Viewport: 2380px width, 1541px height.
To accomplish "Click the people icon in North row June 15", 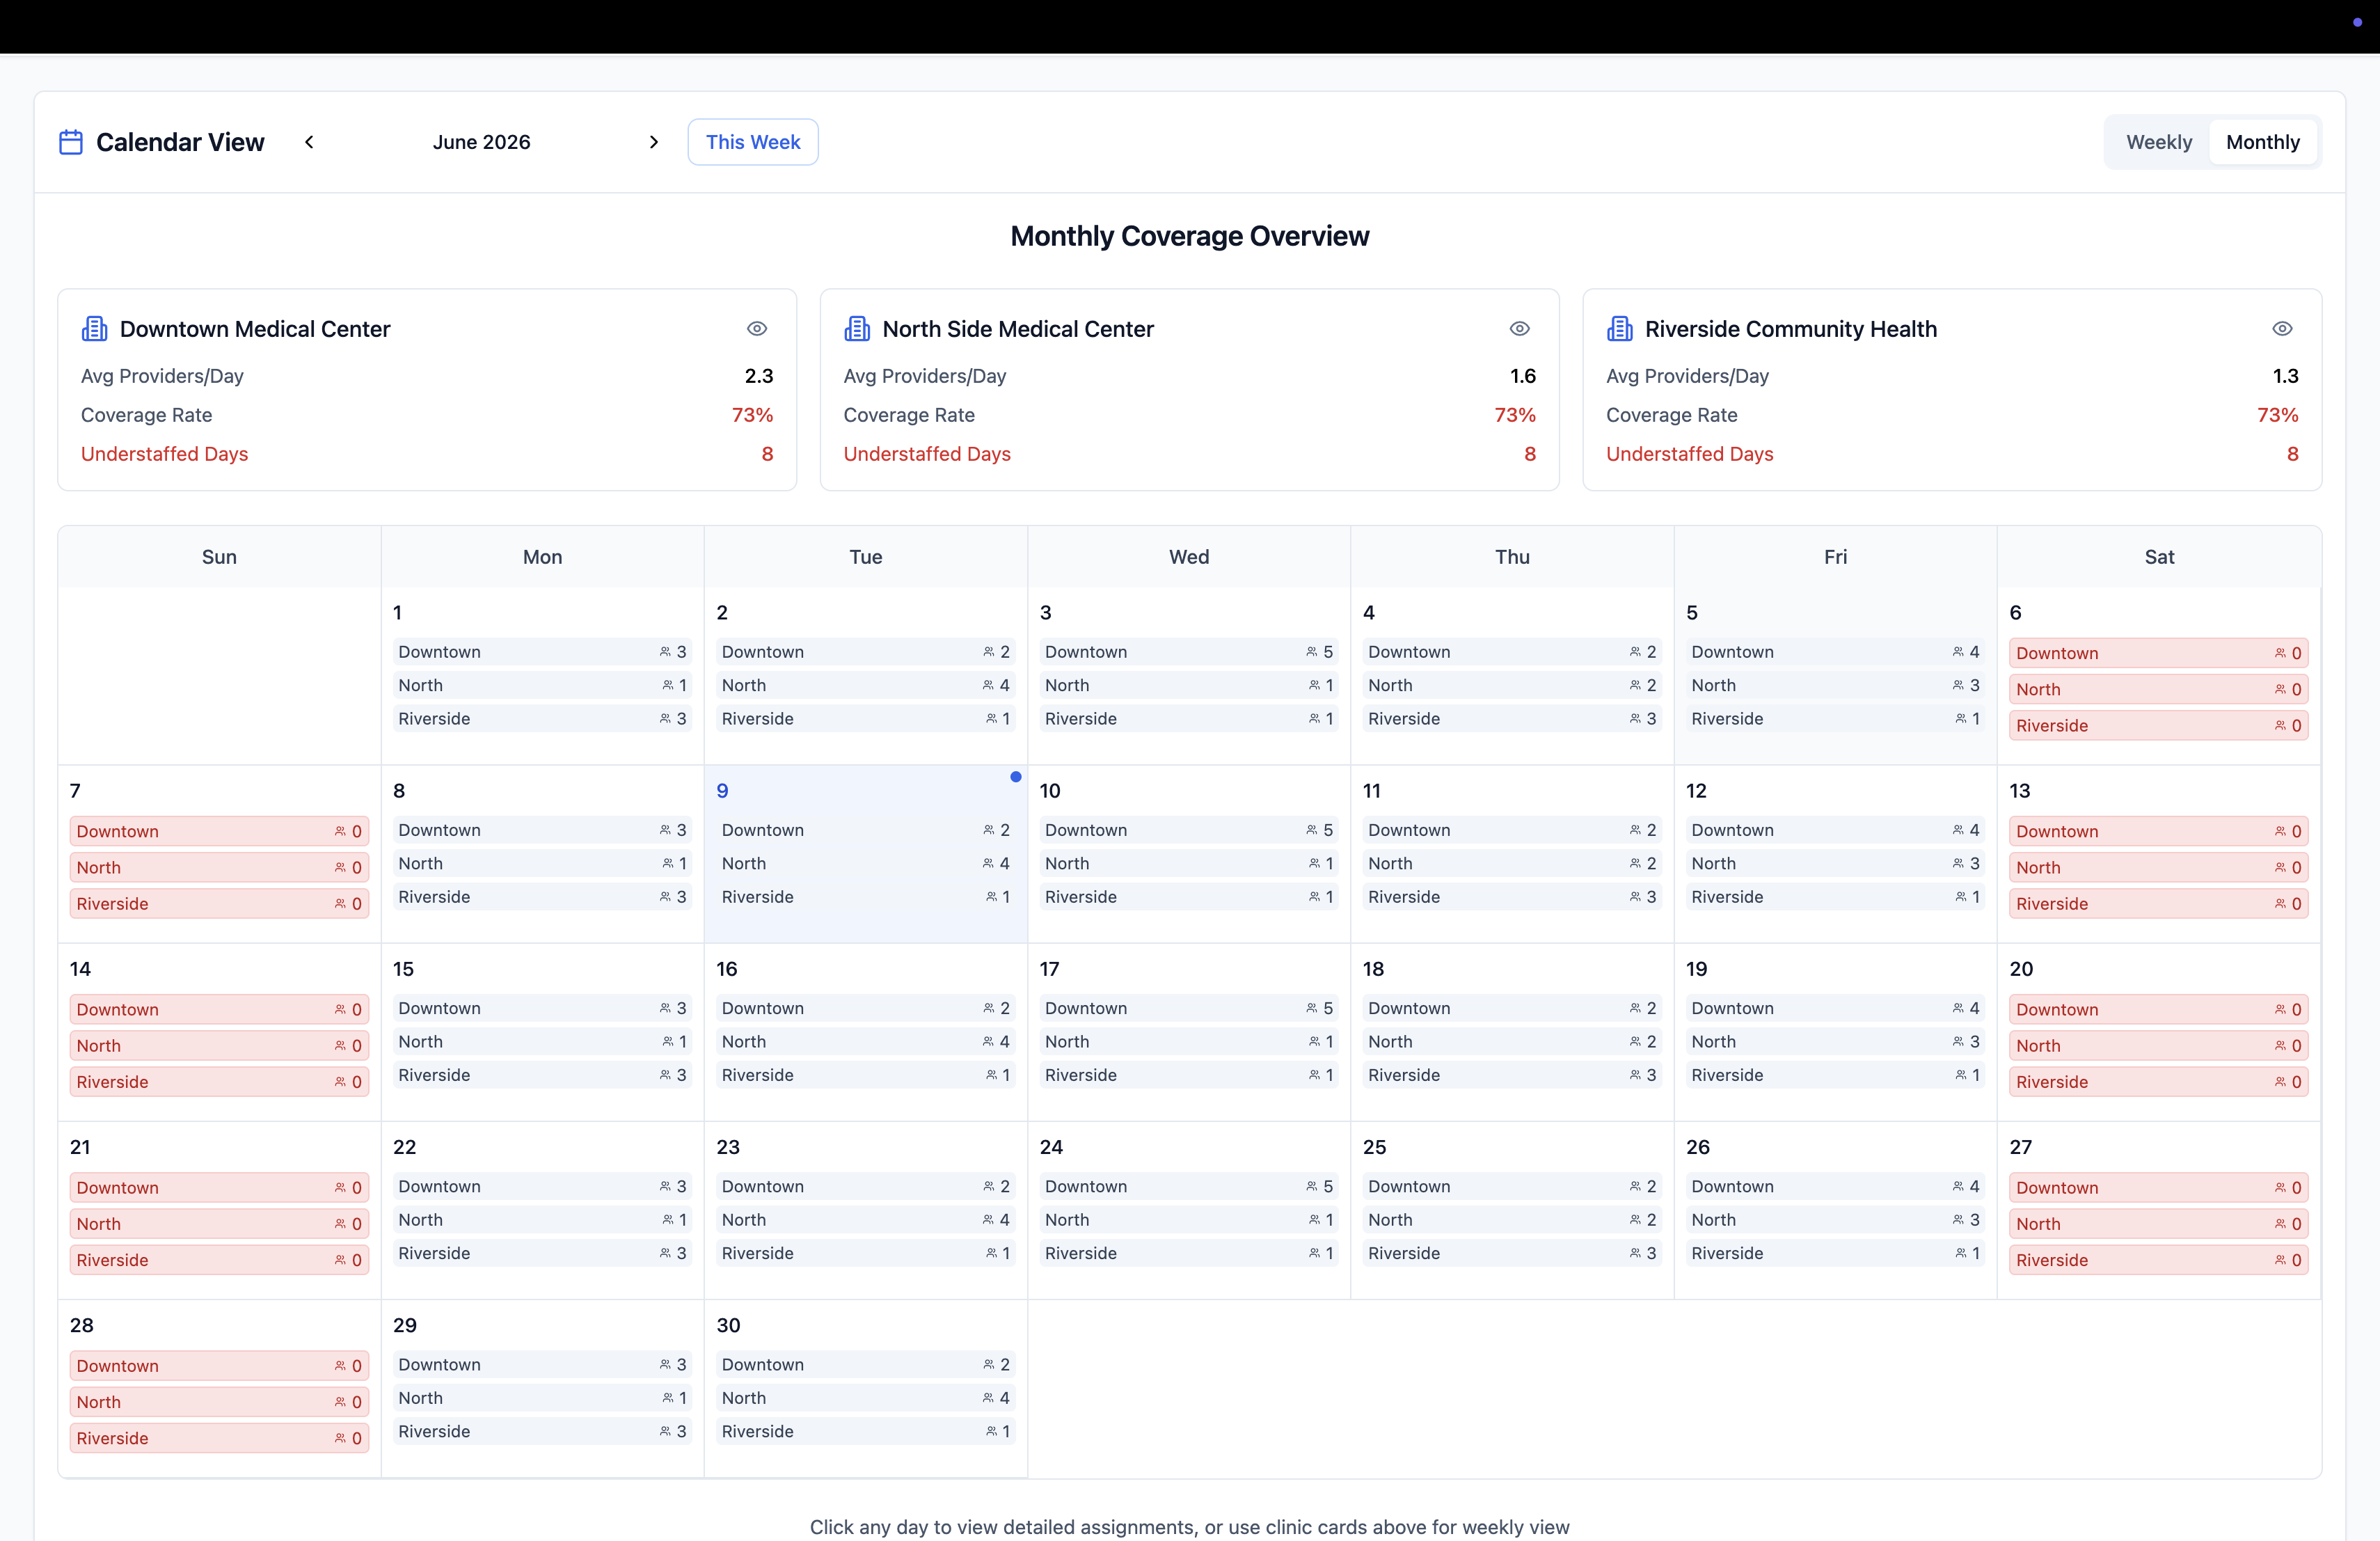I will pyautogui.click(x=667, y=1041).
